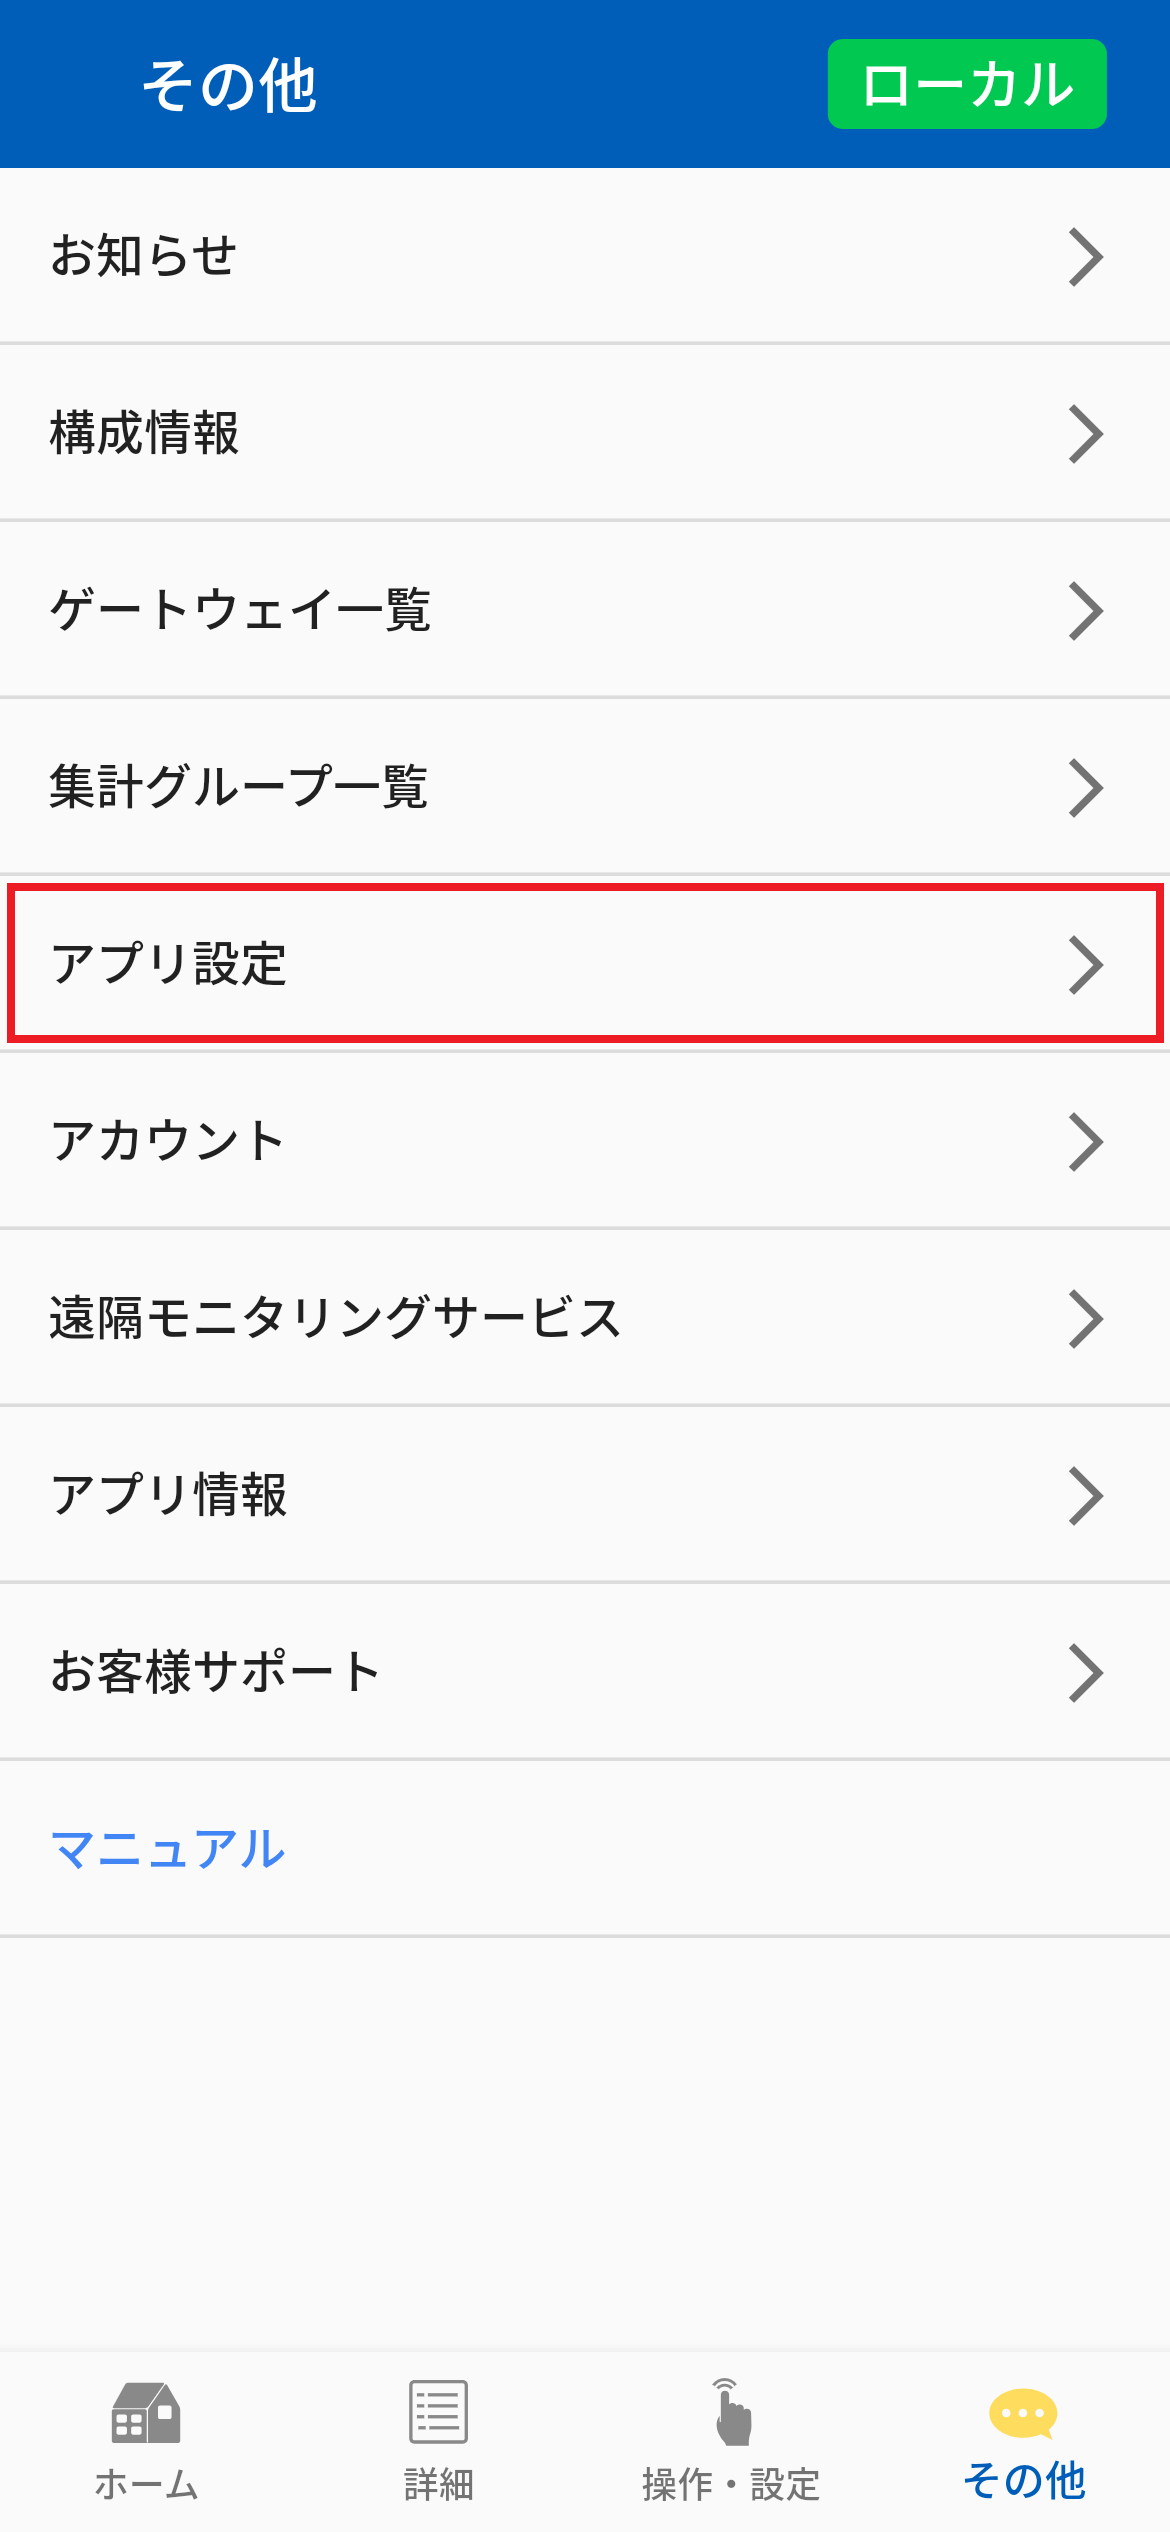Tap the Home house icon
Image resolution: width=1170 pixels, height=2532 pixels.
[146, 2412]
